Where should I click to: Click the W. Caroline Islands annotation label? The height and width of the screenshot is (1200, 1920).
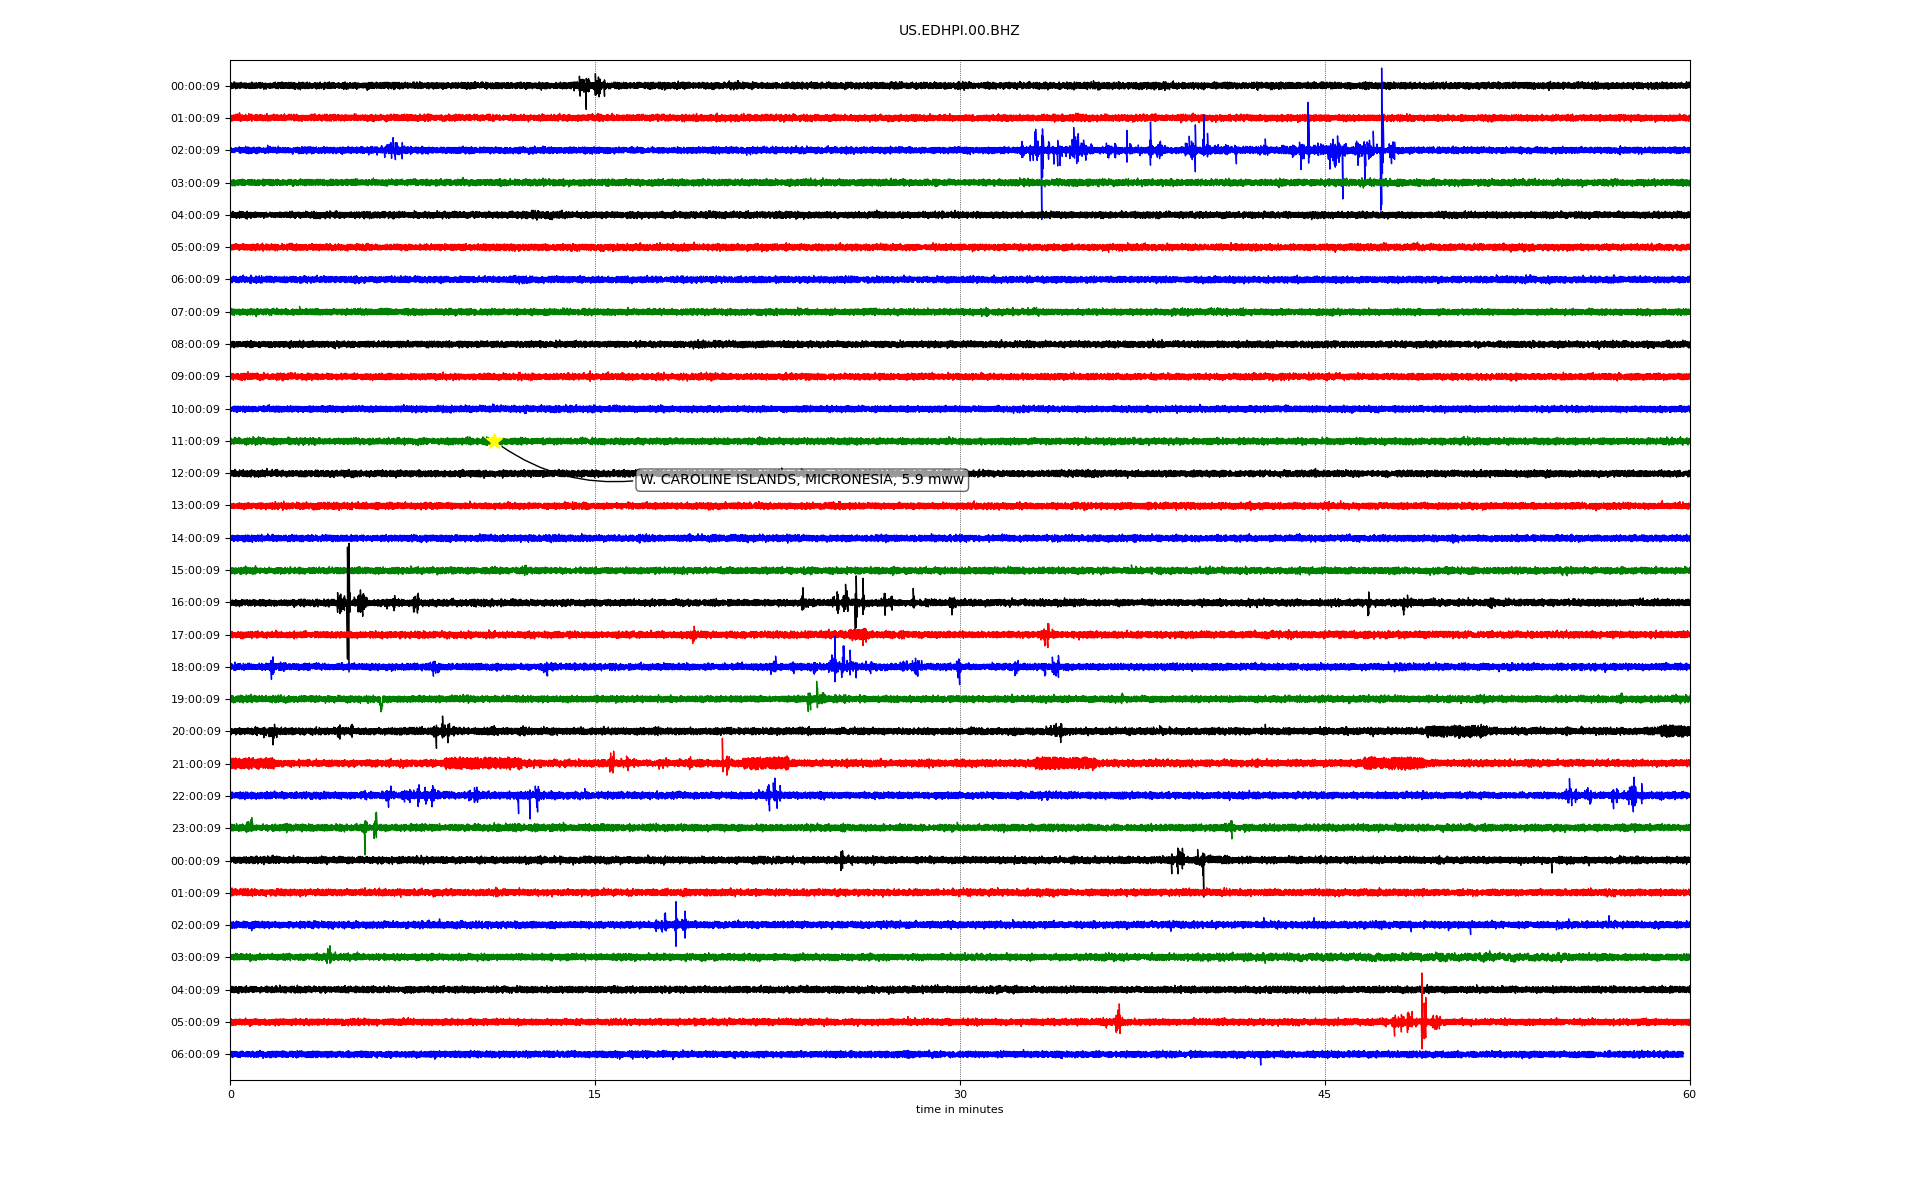801,480
